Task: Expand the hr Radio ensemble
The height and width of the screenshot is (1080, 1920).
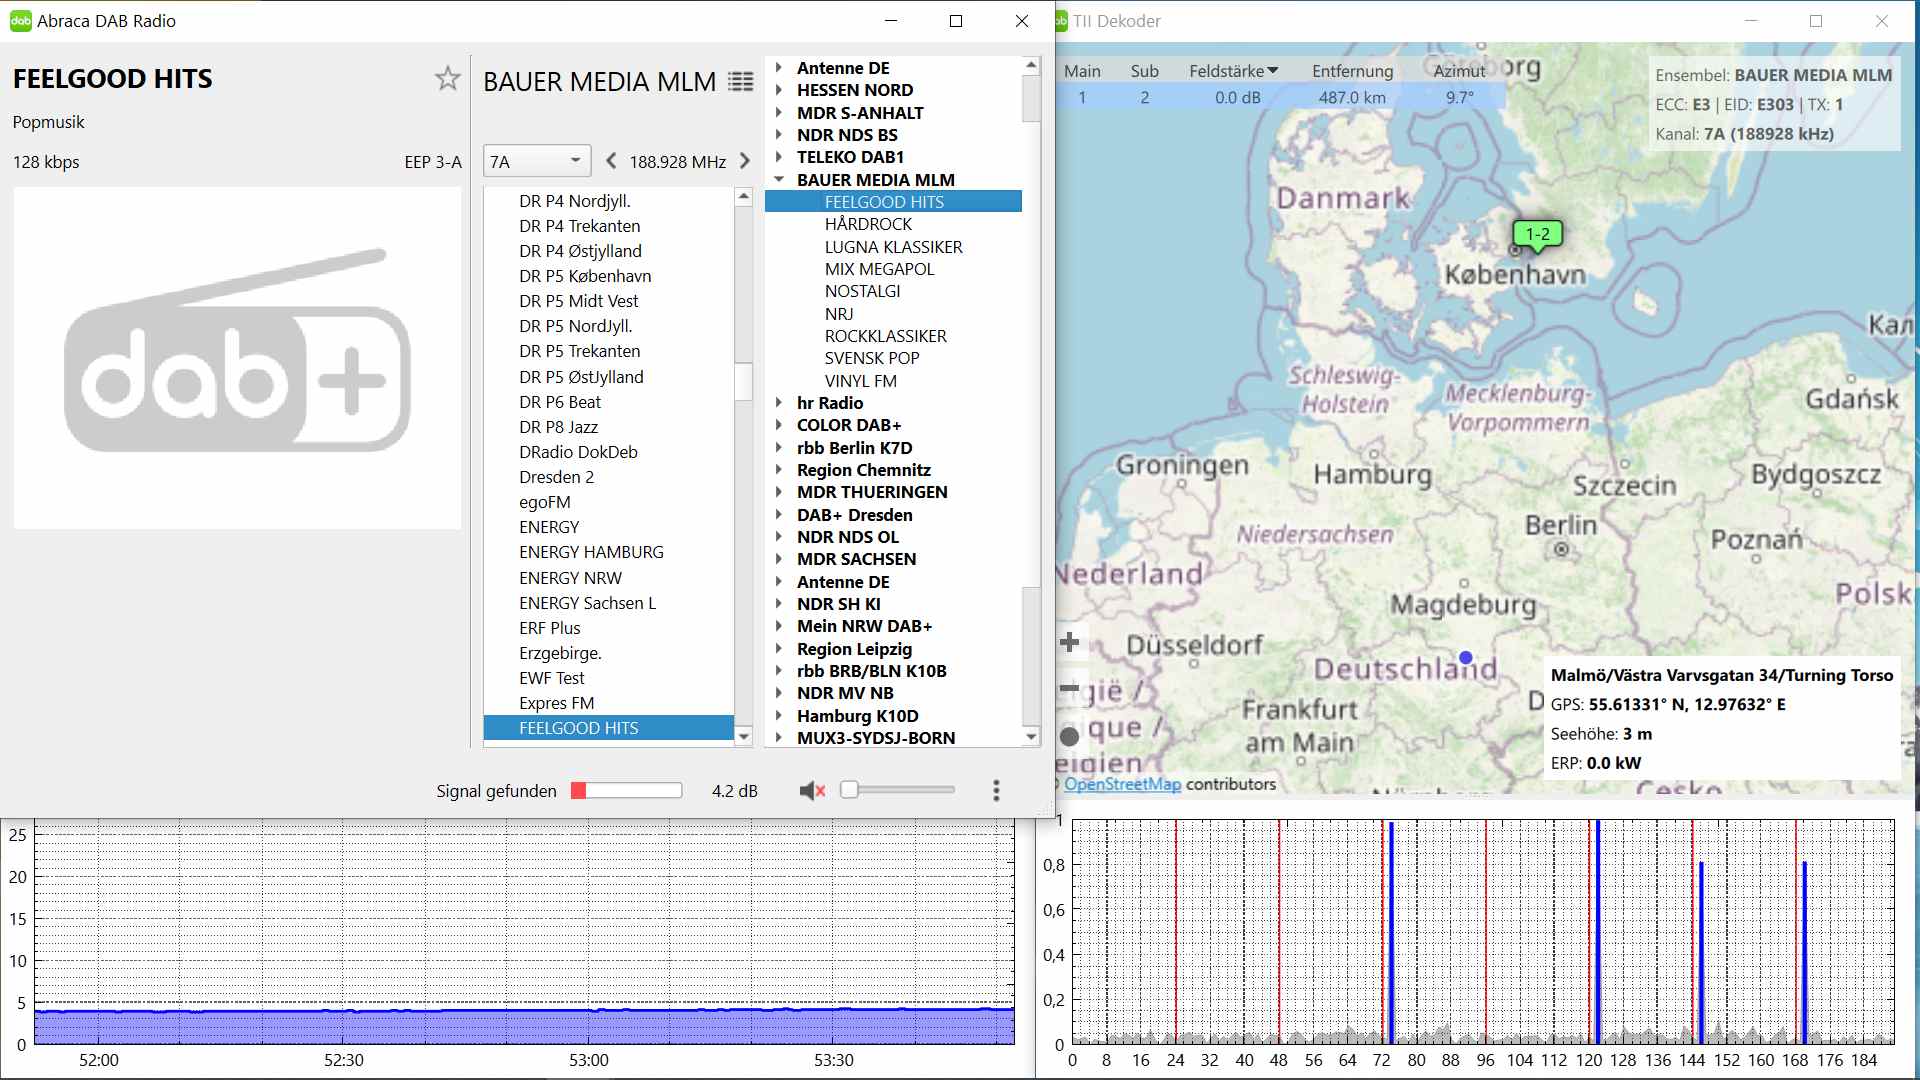Action: click(x=779, y=403)
